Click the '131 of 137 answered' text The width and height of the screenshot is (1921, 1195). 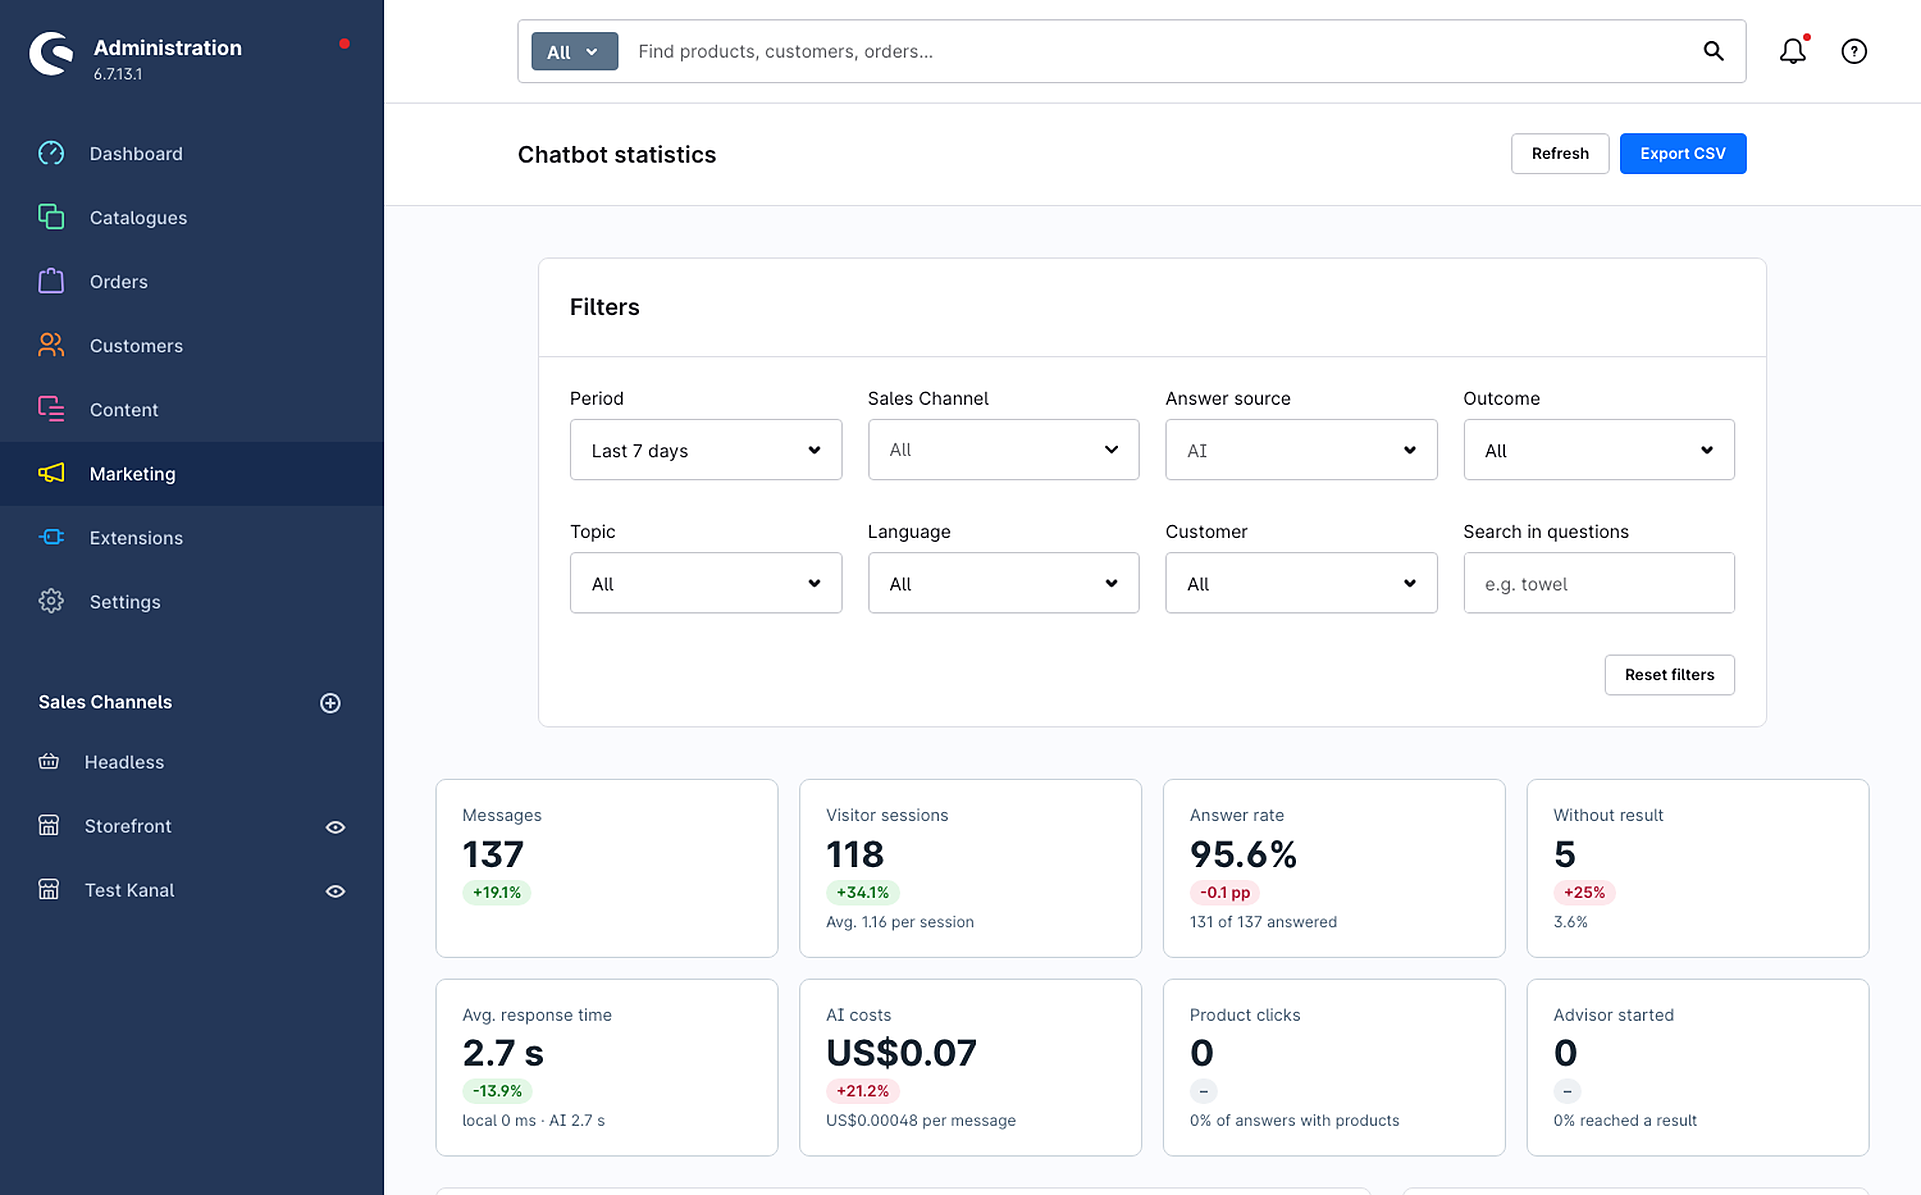pos(1262,922)
